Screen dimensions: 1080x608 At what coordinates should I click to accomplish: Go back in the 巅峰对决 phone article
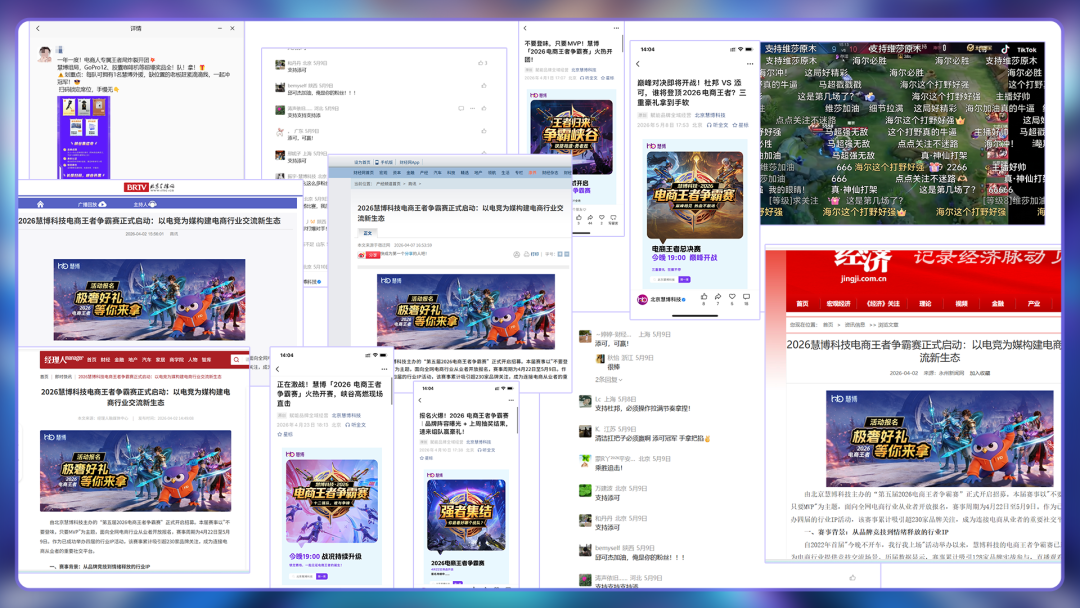[x=638, y=64]
